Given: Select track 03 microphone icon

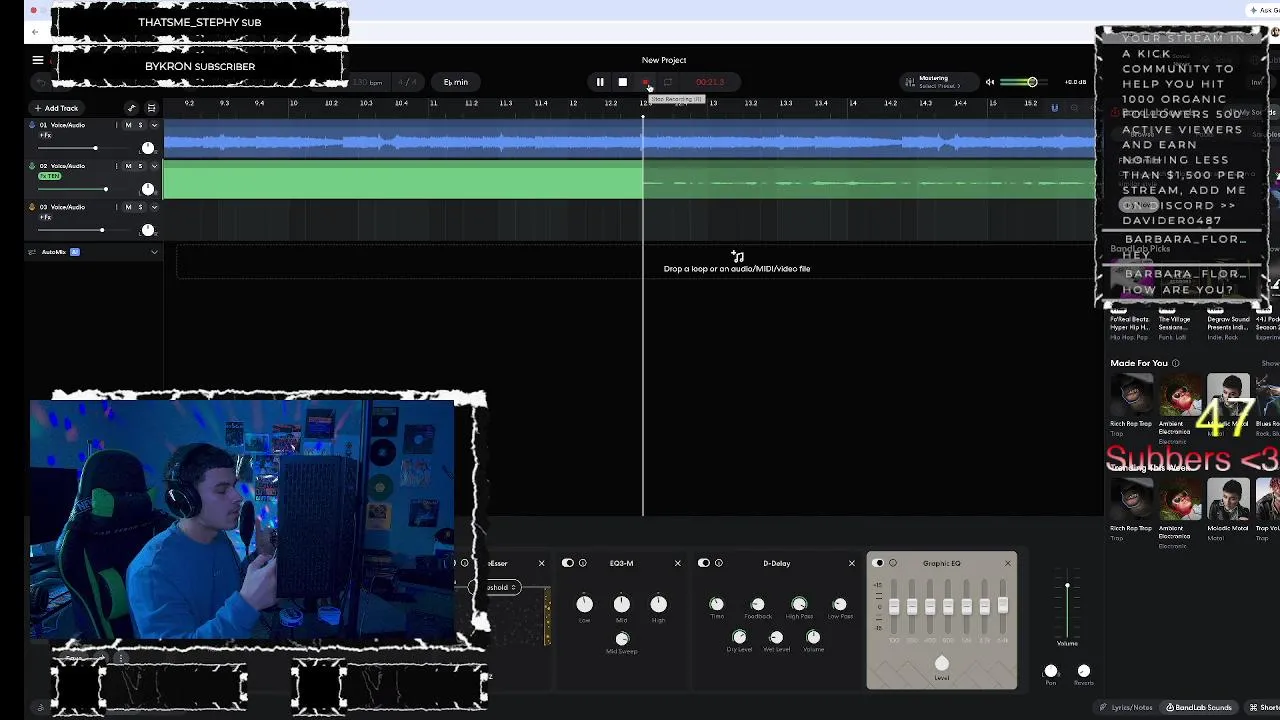Looking at the screenshot, I should [x=32, y=207].
